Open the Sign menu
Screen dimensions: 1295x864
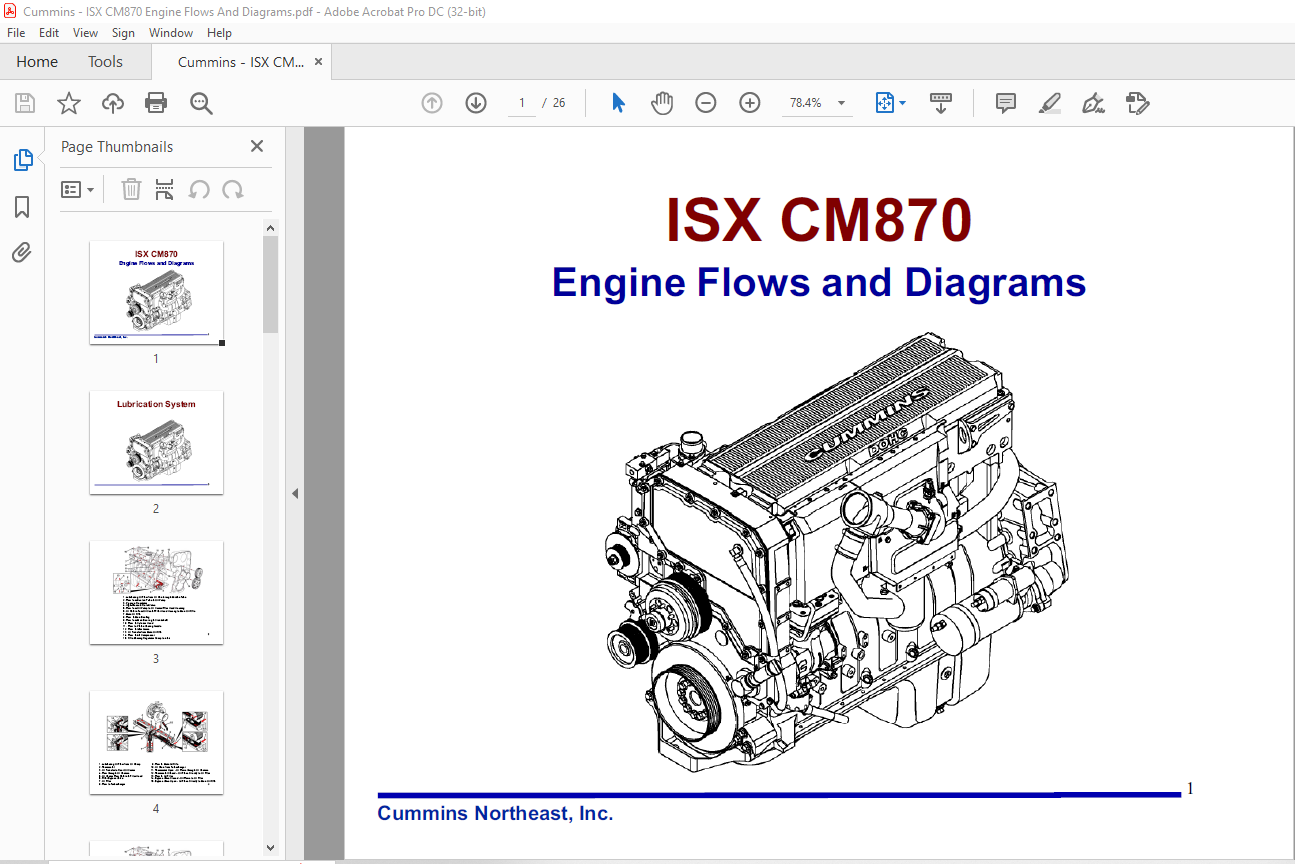point(124,33)
